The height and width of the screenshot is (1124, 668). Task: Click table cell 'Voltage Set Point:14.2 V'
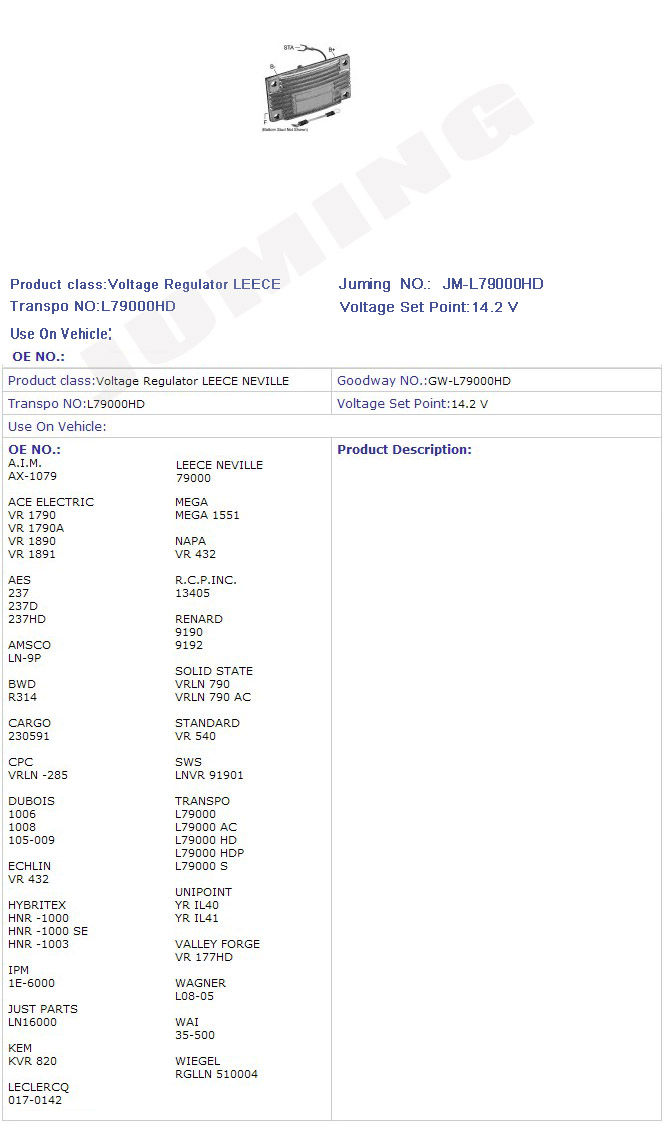pyautogui.click(x=496, y=404)
